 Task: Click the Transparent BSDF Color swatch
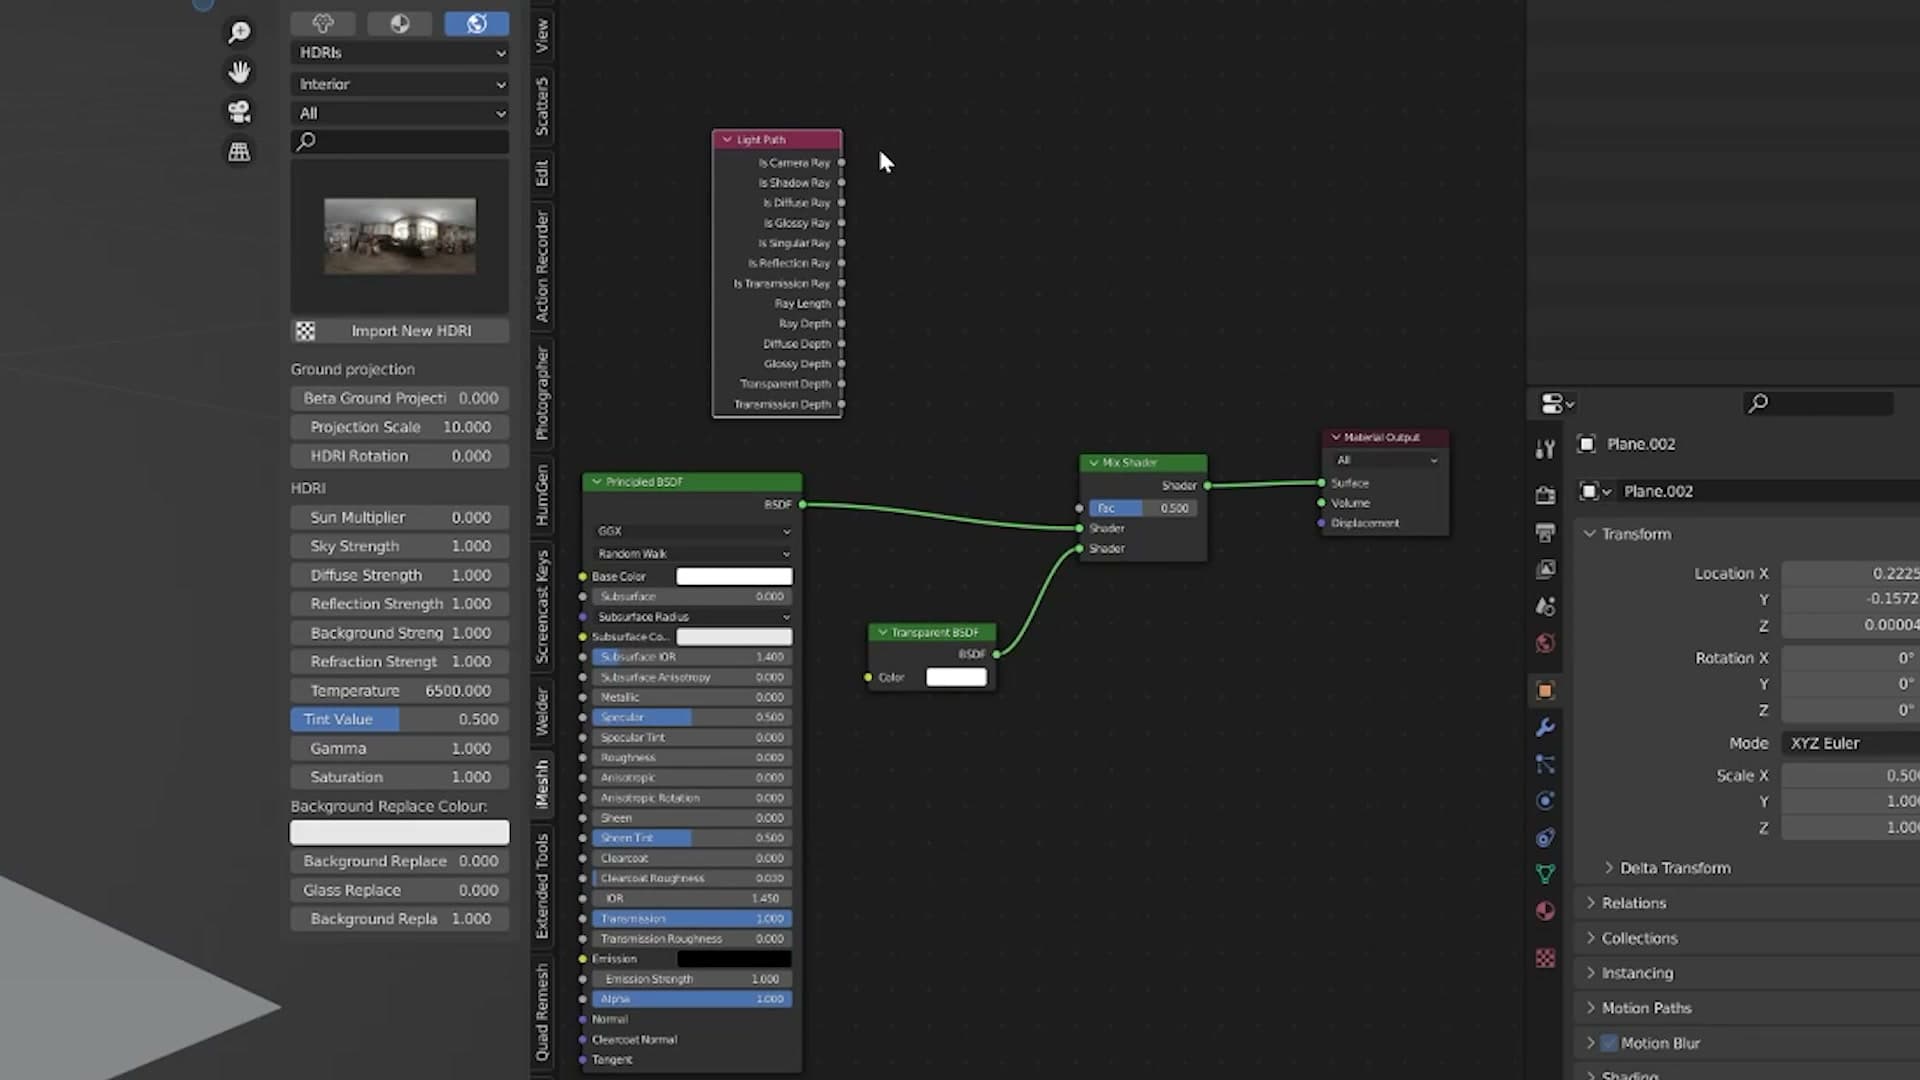pyautogui.click(x=956, y=677)
